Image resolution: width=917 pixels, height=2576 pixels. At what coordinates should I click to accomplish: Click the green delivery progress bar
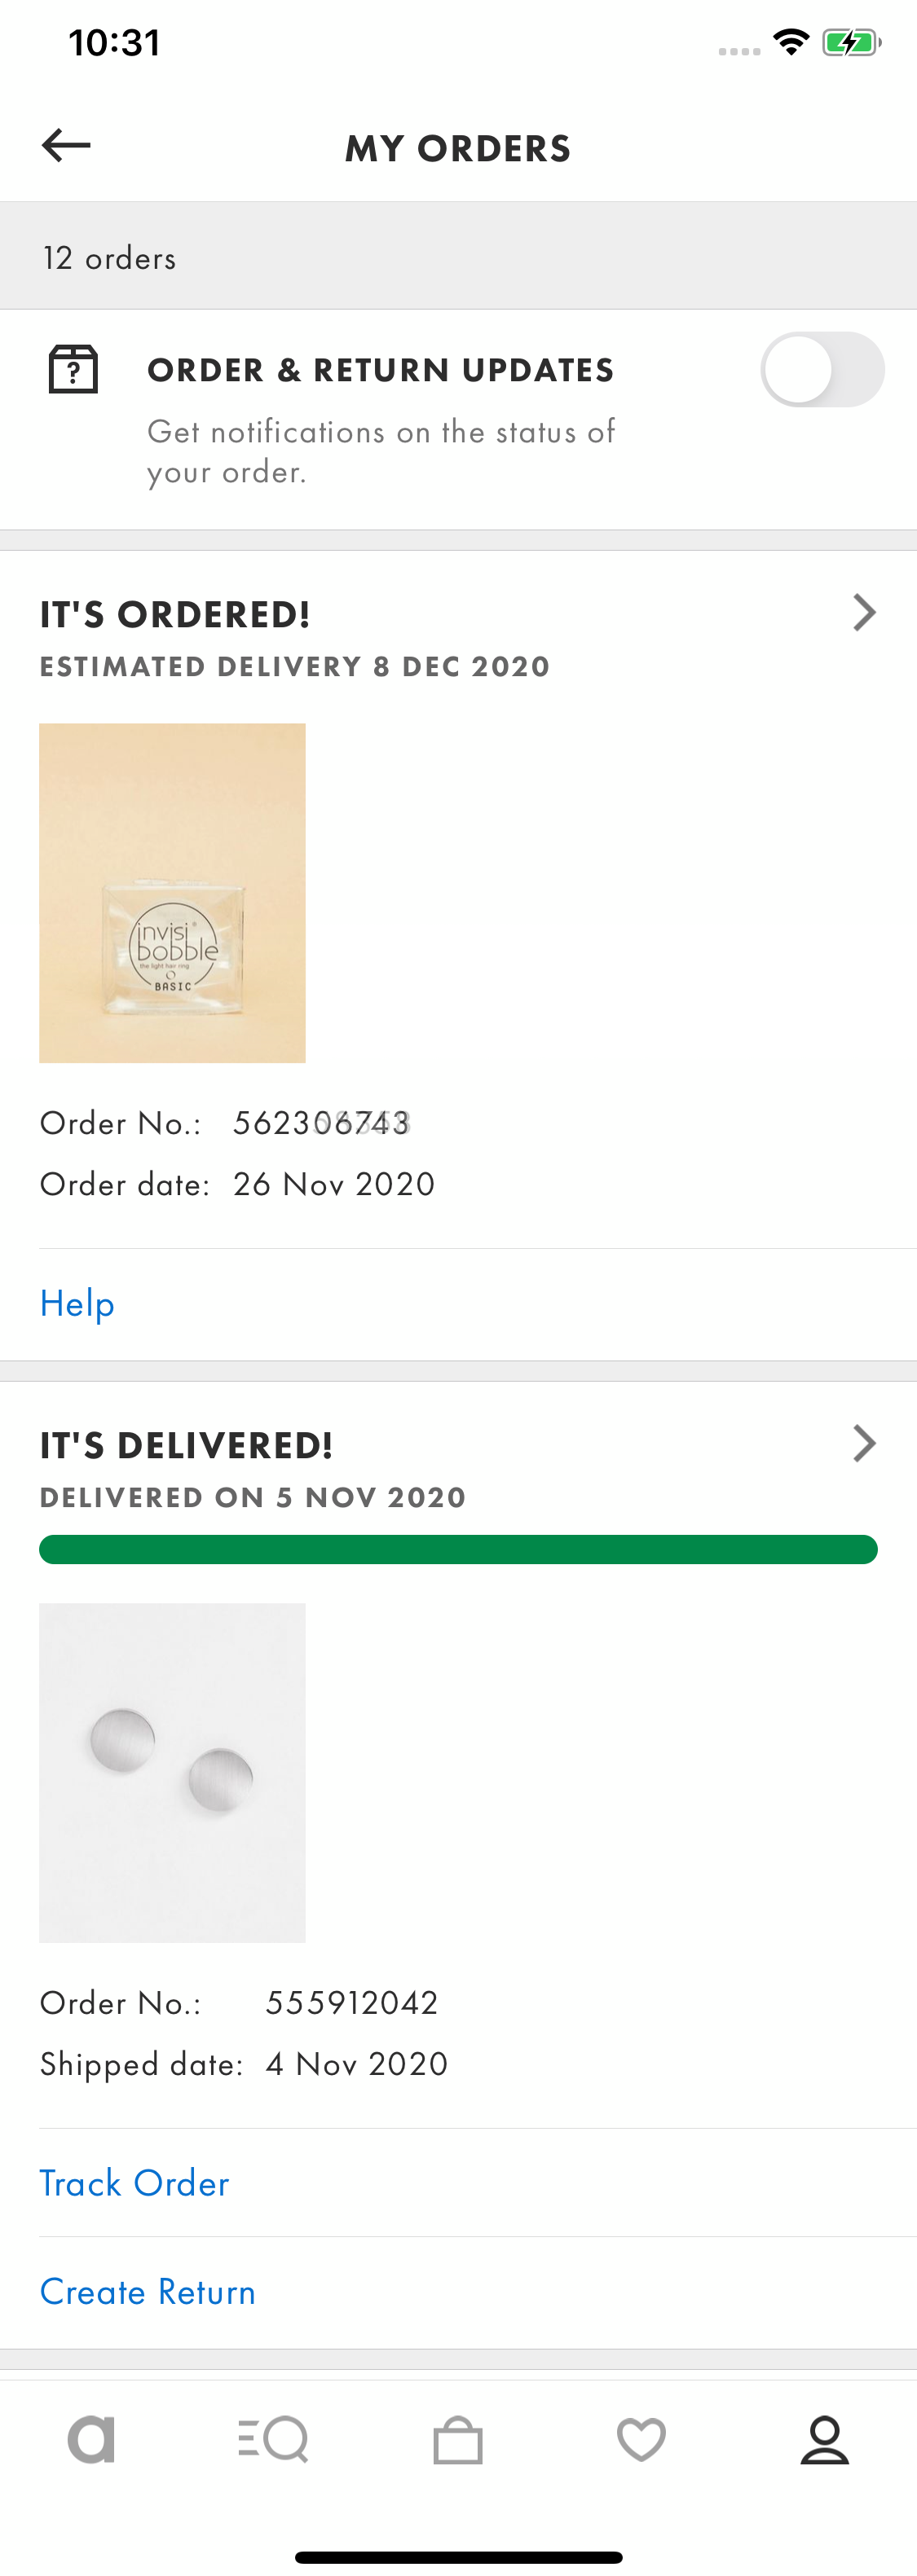pos(458,1548)
